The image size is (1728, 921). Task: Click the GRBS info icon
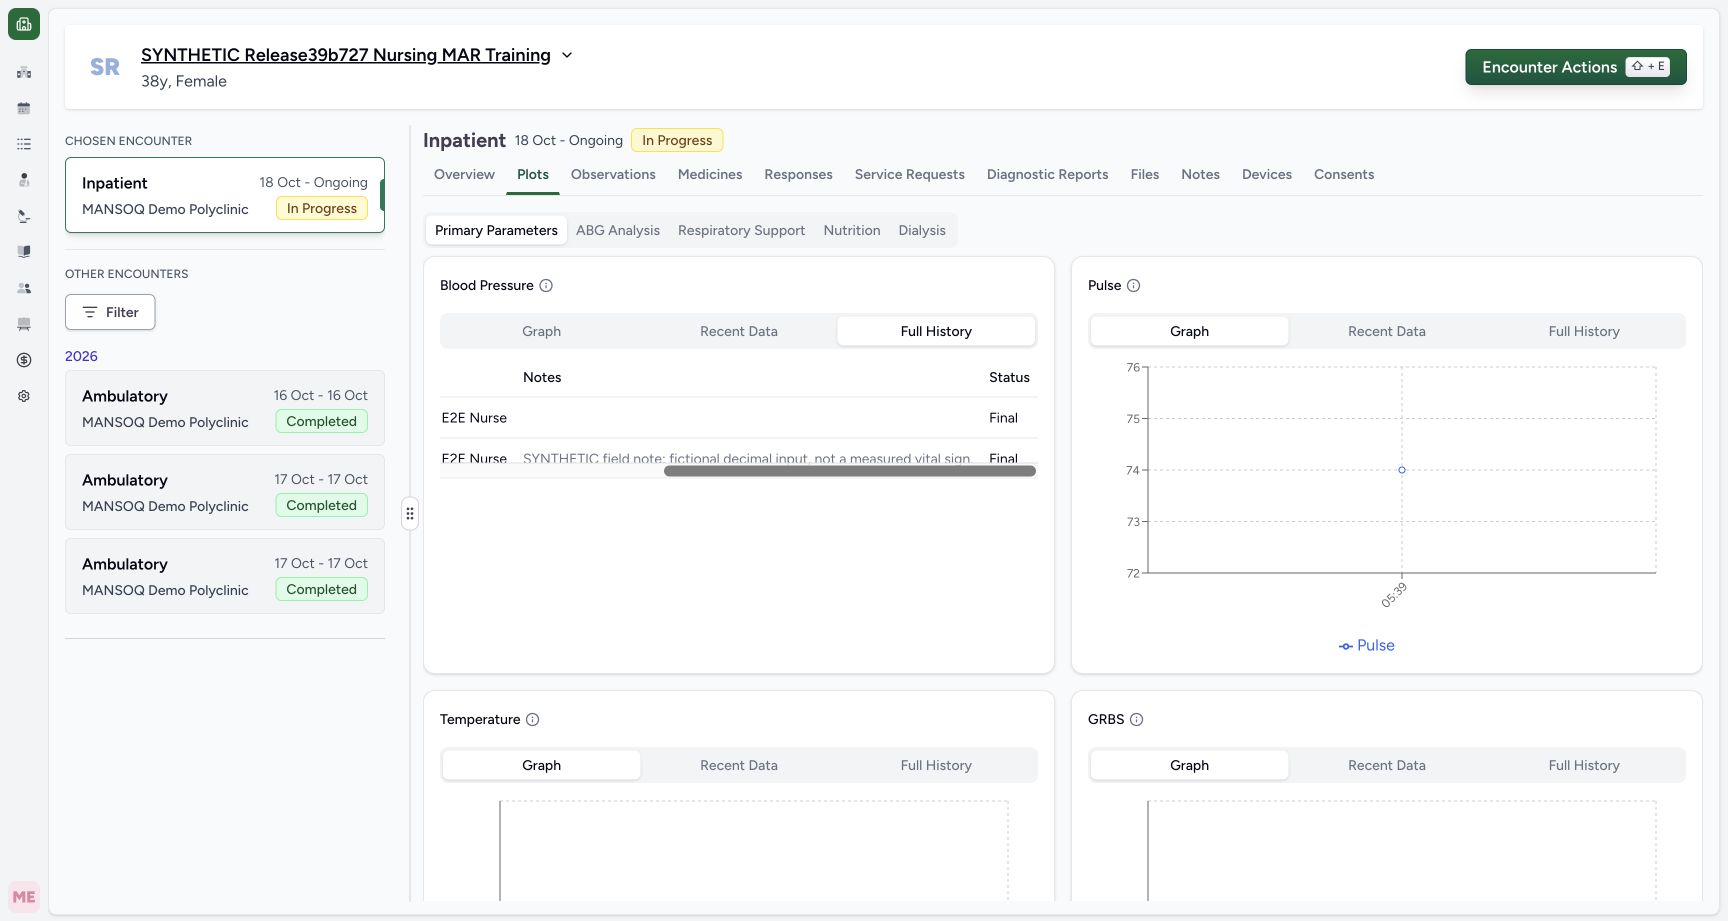(1136, 719)
